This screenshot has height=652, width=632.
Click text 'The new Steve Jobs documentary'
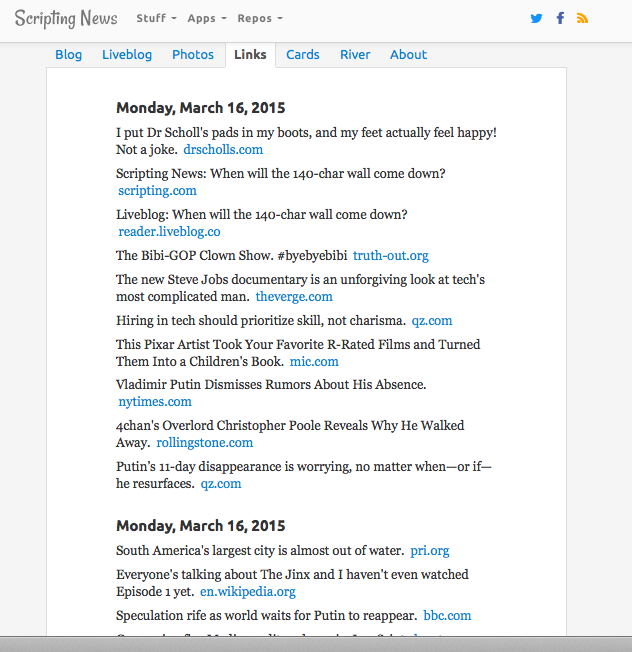pyautogui.click(x=212, y=280)
